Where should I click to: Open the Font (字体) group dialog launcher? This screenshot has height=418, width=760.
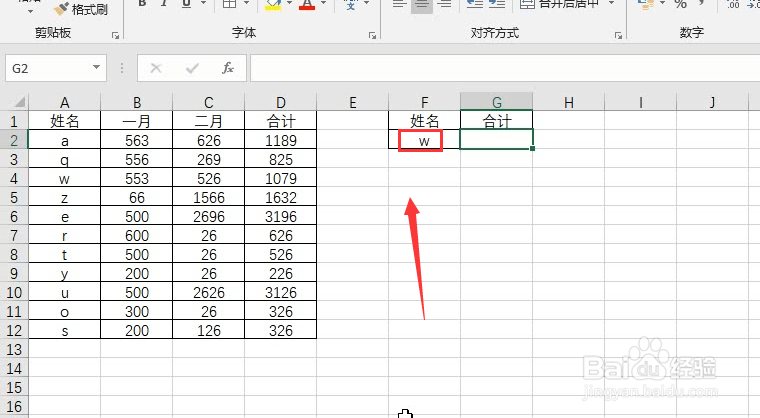click(372, 35)
